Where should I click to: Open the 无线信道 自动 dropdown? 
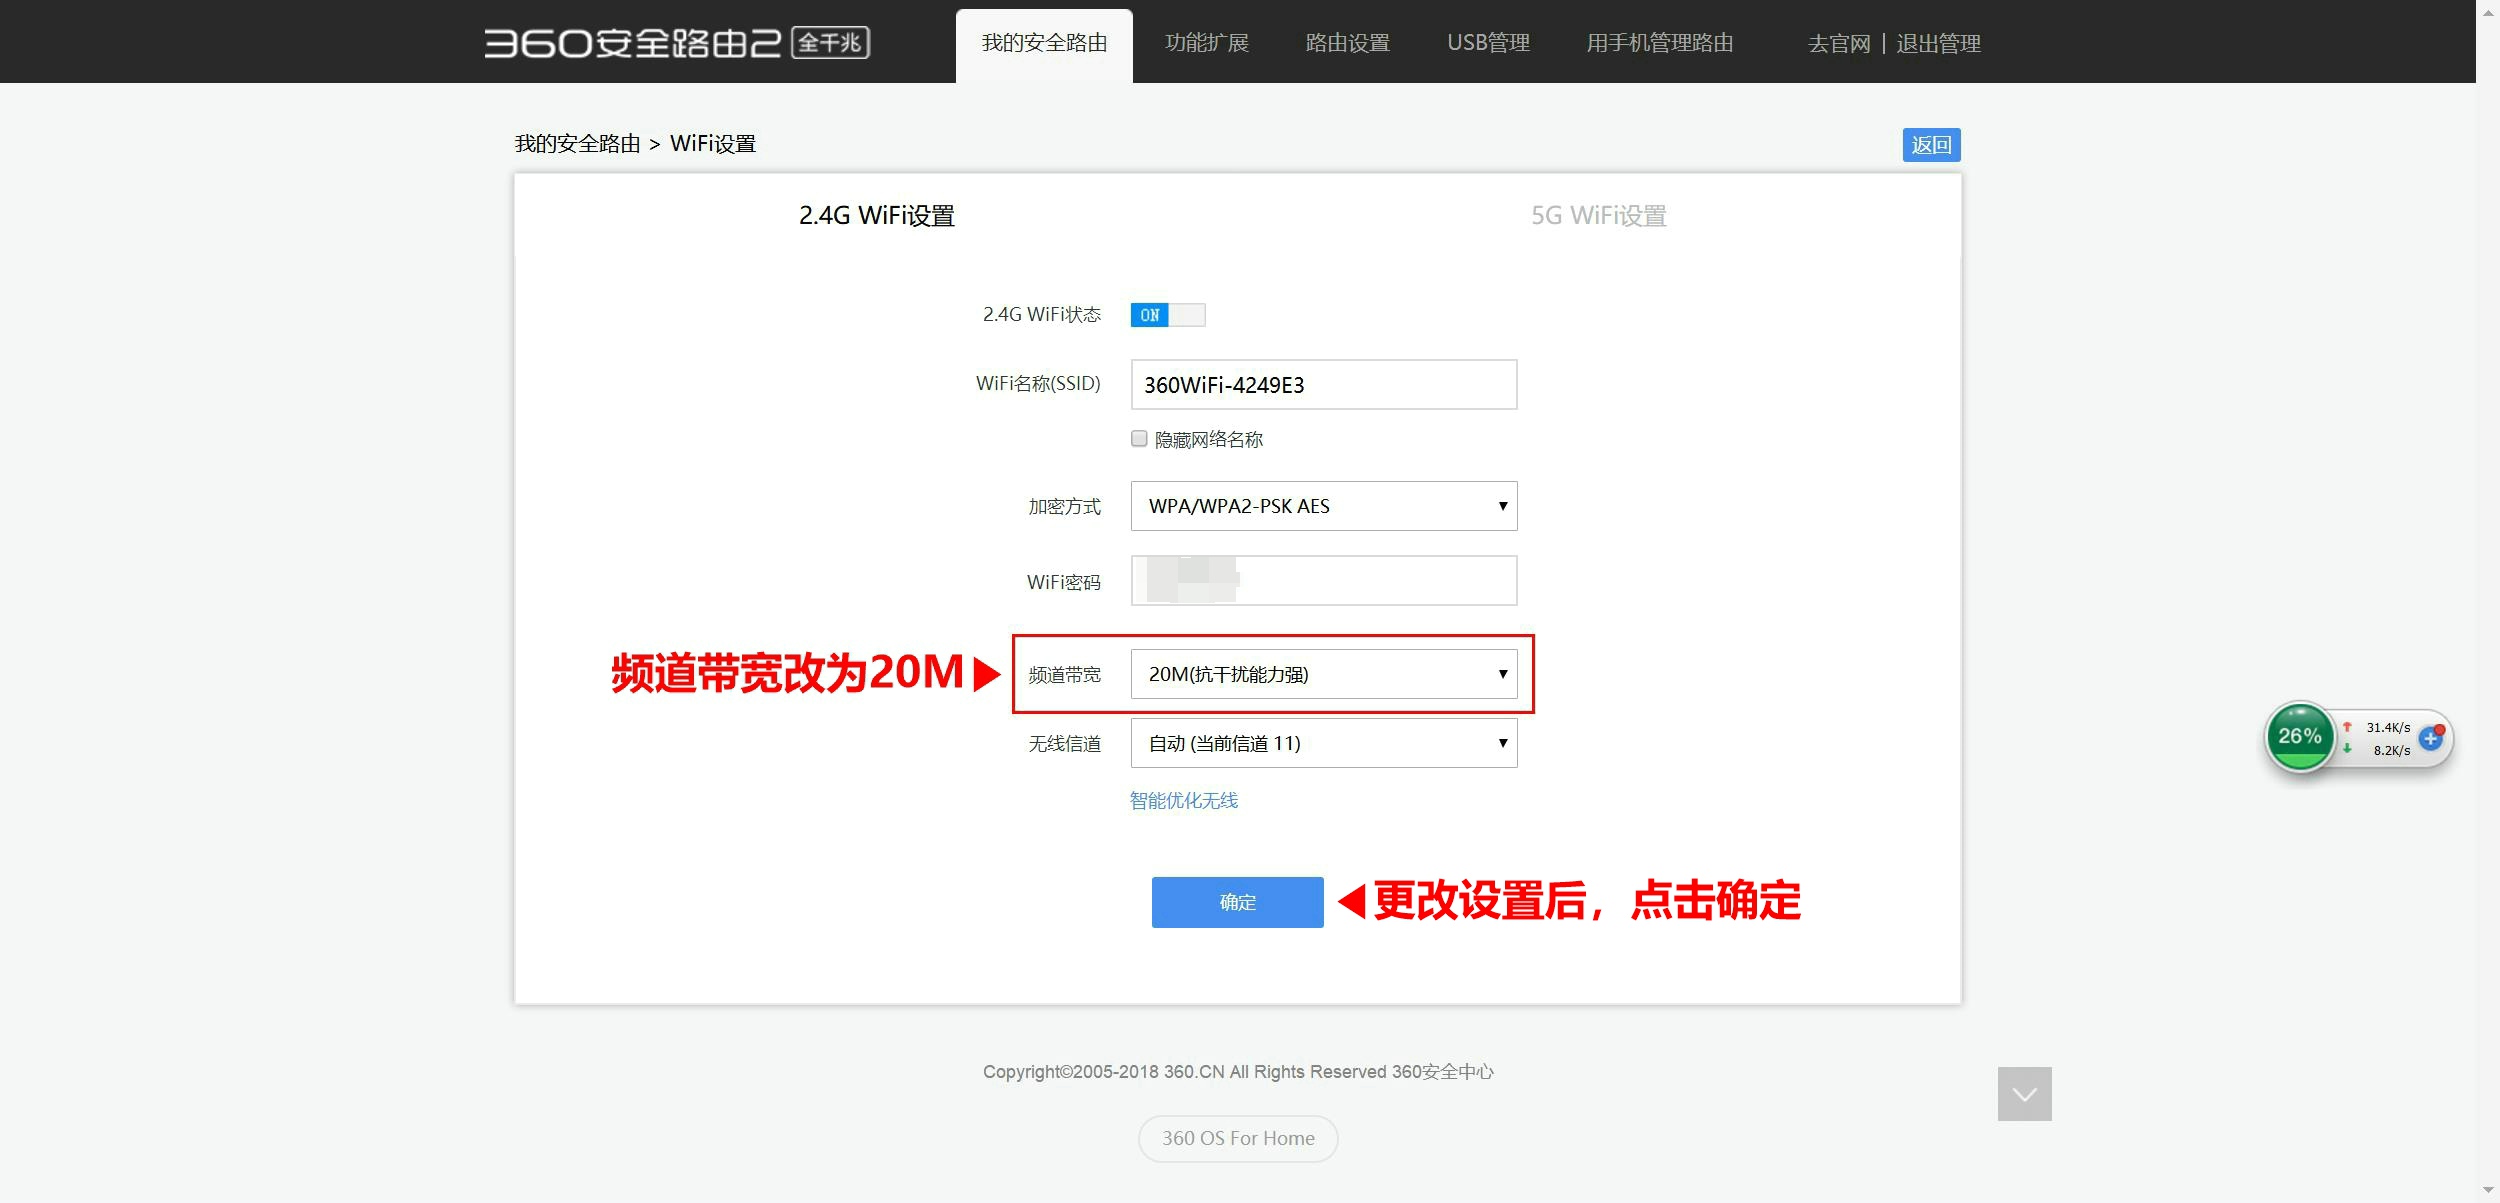coord(1324,743)
